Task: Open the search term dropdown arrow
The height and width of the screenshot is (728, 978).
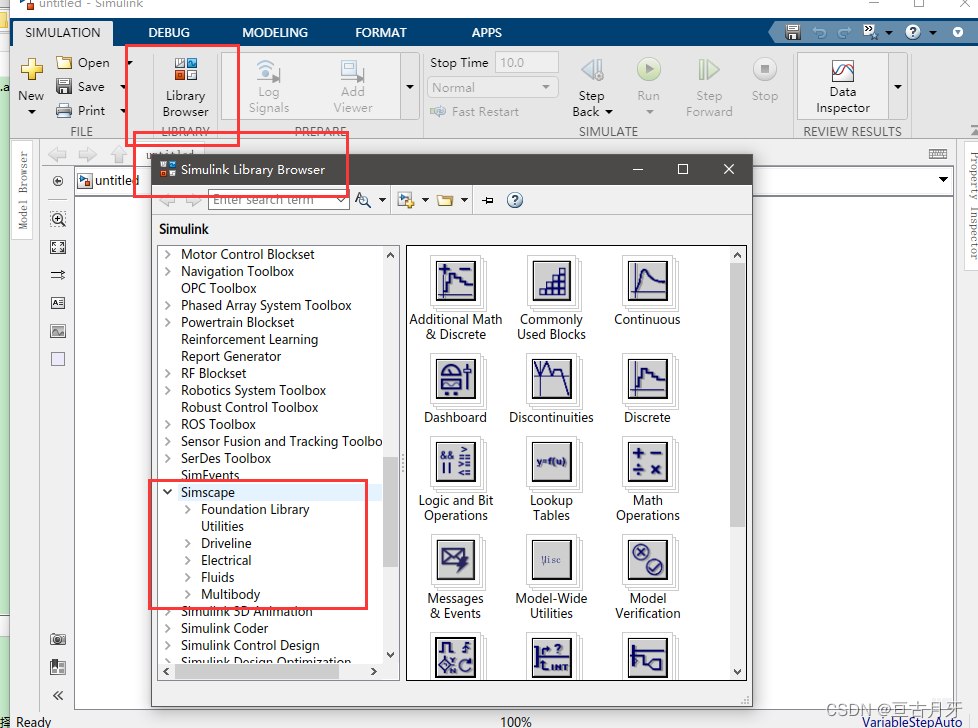Action: point(341,200)
